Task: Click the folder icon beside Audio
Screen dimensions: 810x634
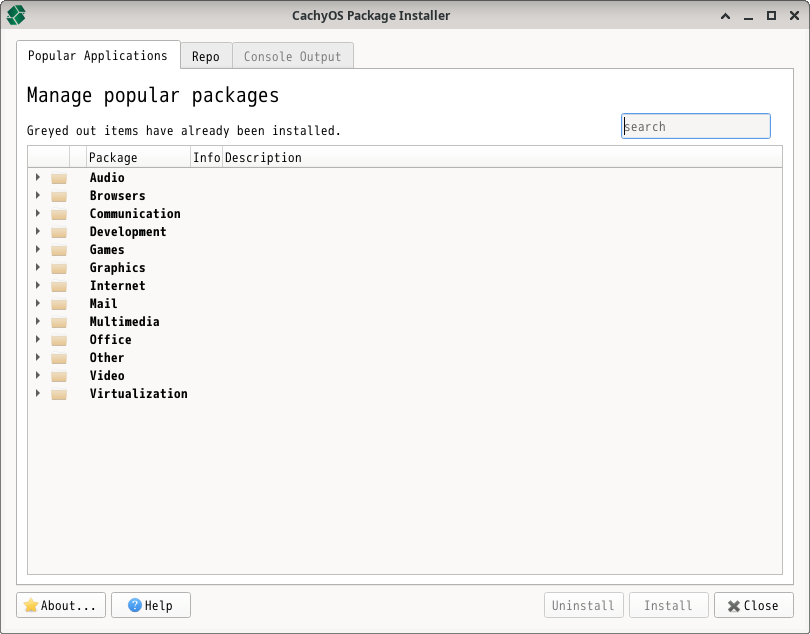Action: [x=58, y=177]
